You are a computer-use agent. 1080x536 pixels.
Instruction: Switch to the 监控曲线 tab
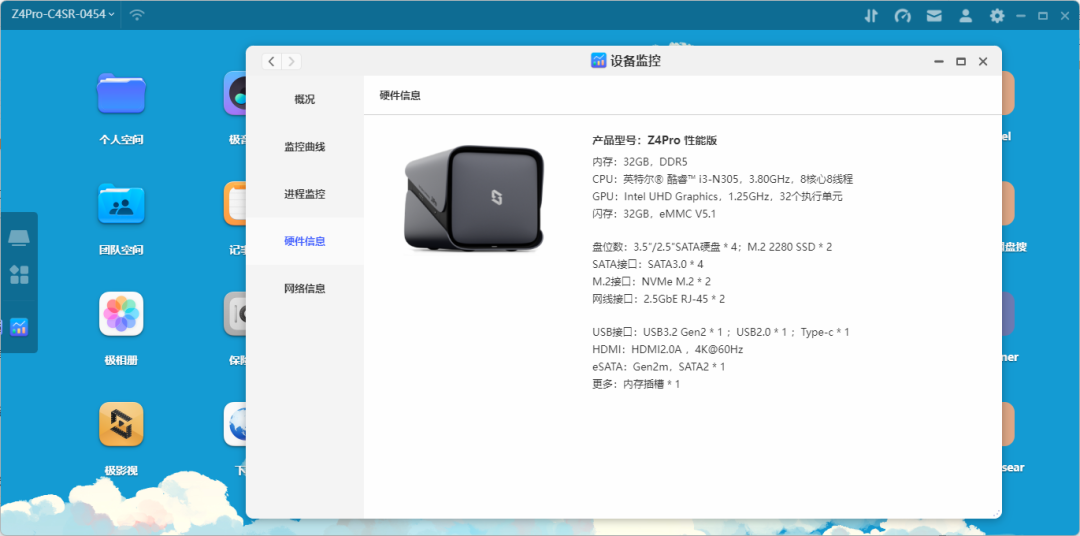[304, 147]
